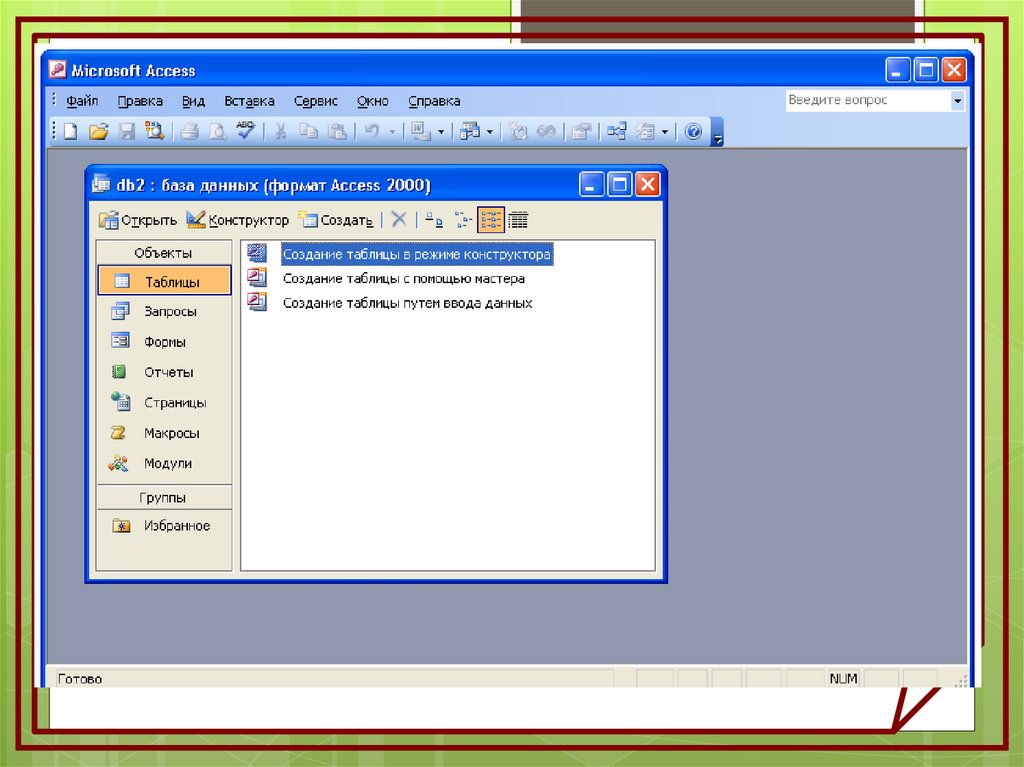Open the Вид menu
The height and width of the screenshot is (767, 1024).
[193, 101]
